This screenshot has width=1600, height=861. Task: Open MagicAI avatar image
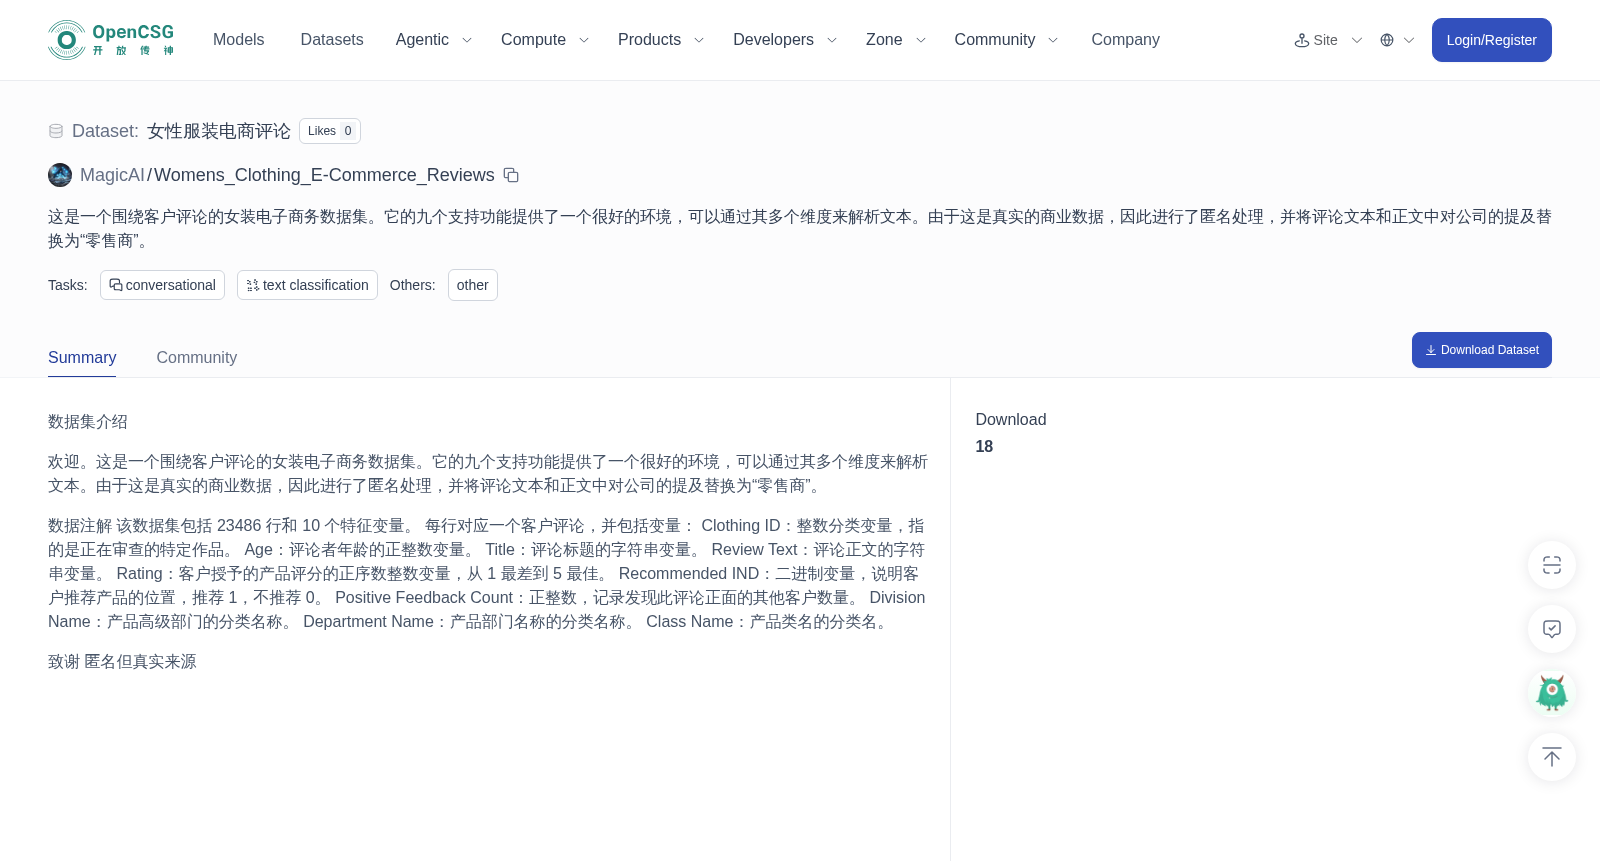(60, 175)
